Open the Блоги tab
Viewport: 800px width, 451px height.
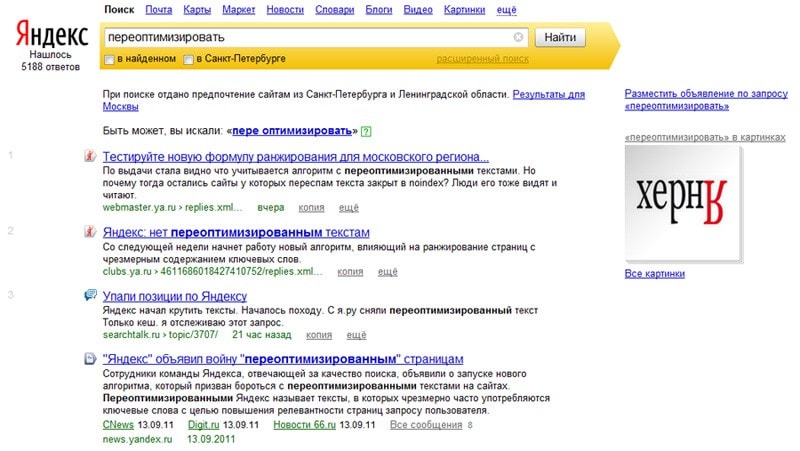(x=379, y=10)
